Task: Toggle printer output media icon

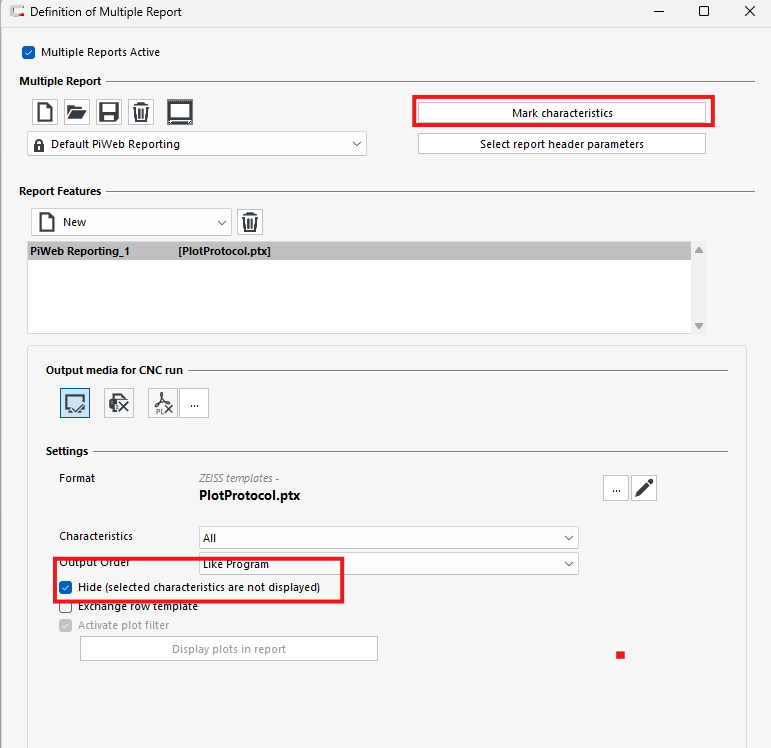Action: pos(119,403)
